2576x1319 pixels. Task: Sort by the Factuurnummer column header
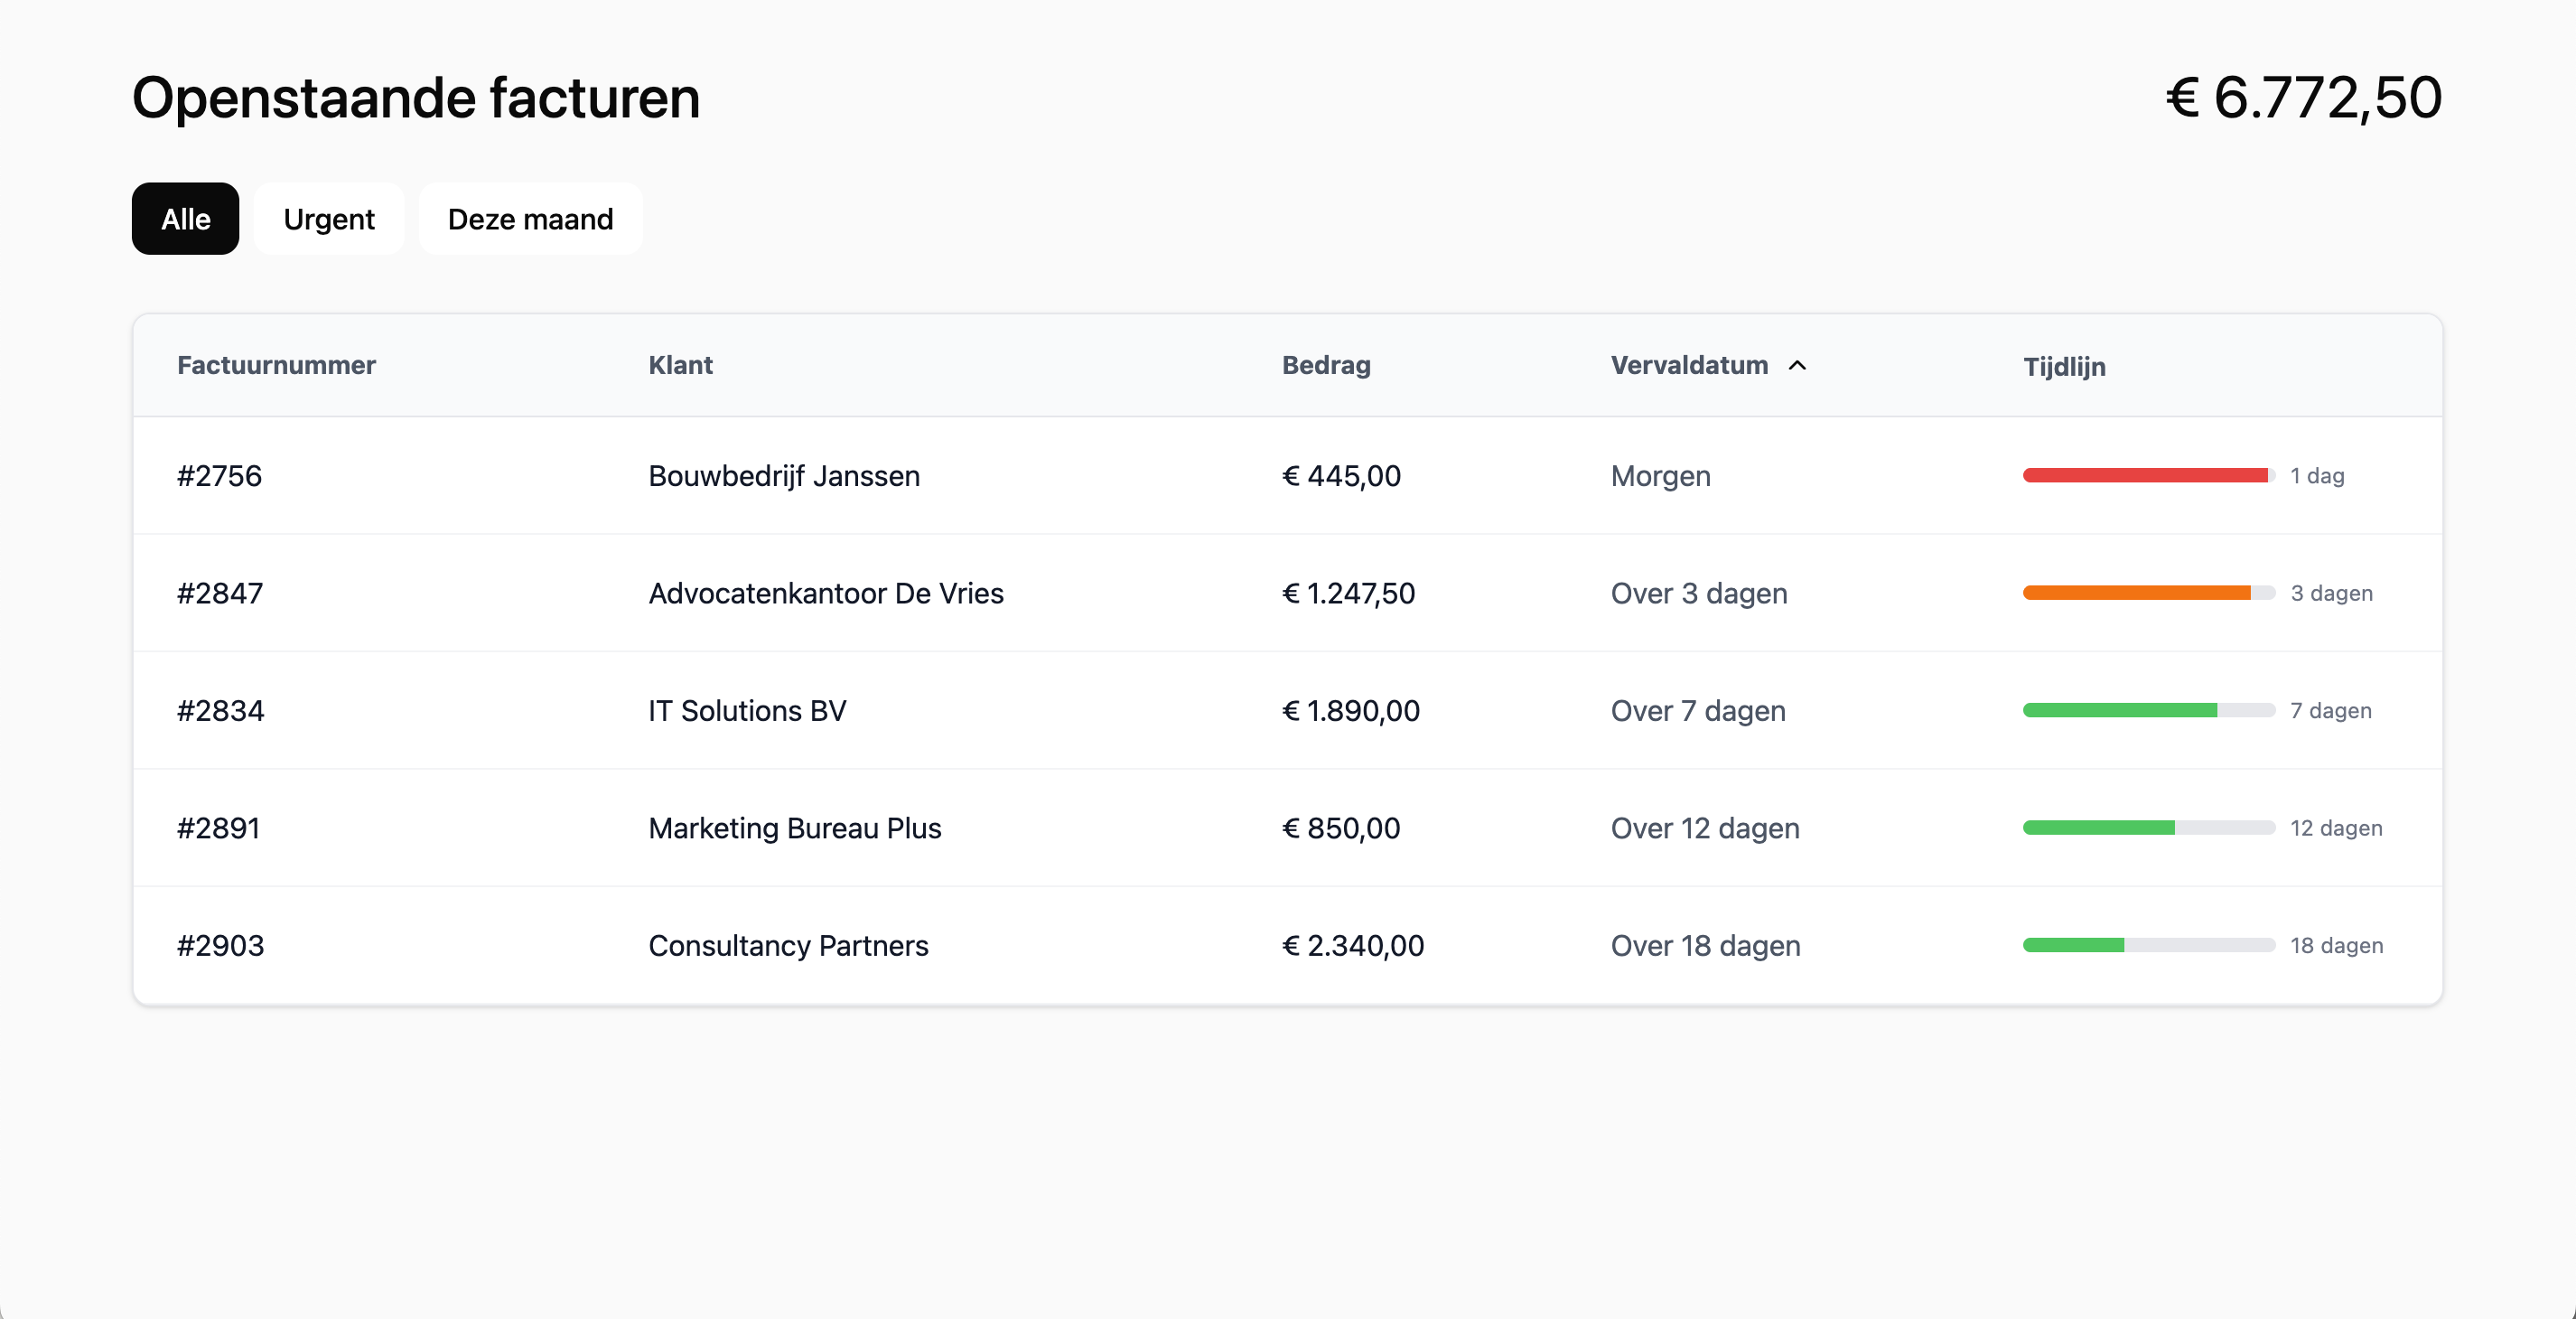click(276, 366)
